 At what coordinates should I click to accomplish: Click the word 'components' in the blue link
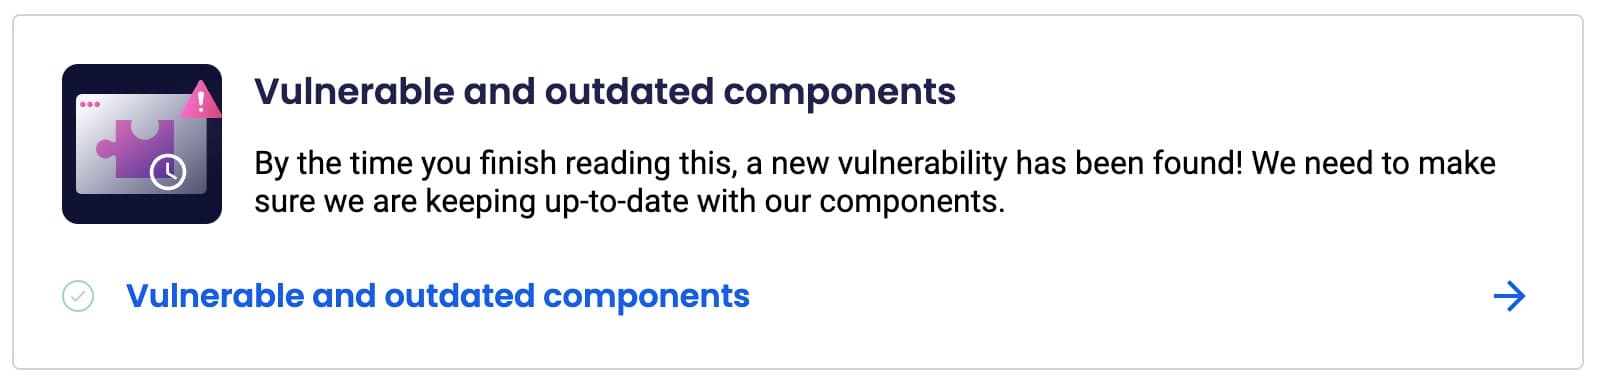click(x=646, y=297)
